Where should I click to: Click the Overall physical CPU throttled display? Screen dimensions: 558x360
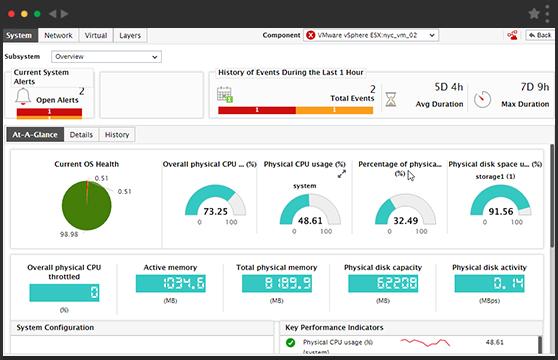click(64, 293)
